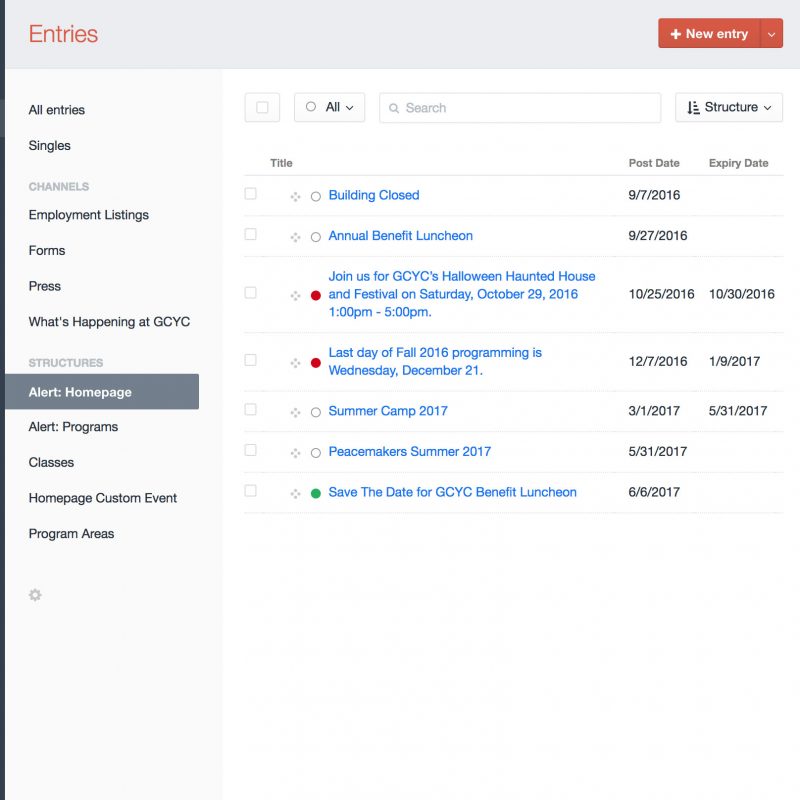Open What's Happening at GCYC channel
800x800 pixels.
(x=109, y=322)
